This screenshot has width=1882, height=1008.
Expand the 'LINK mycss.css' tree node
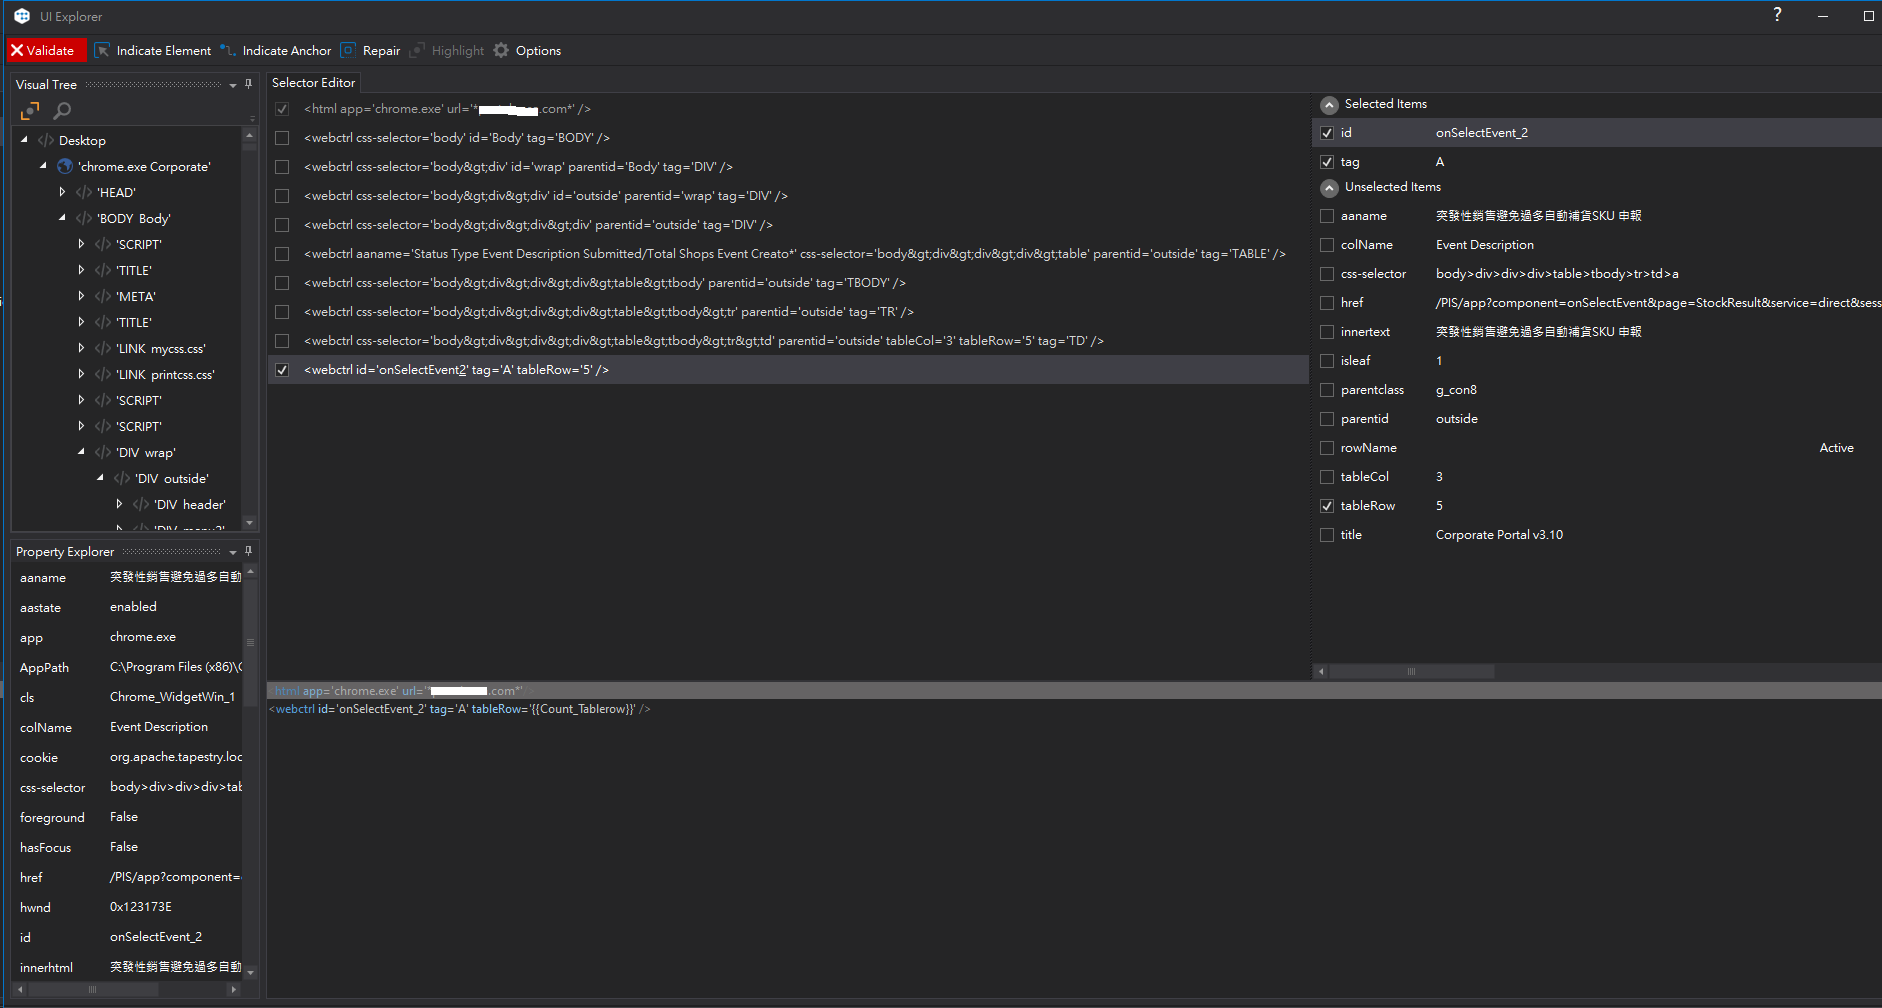(x=81, y=348)
